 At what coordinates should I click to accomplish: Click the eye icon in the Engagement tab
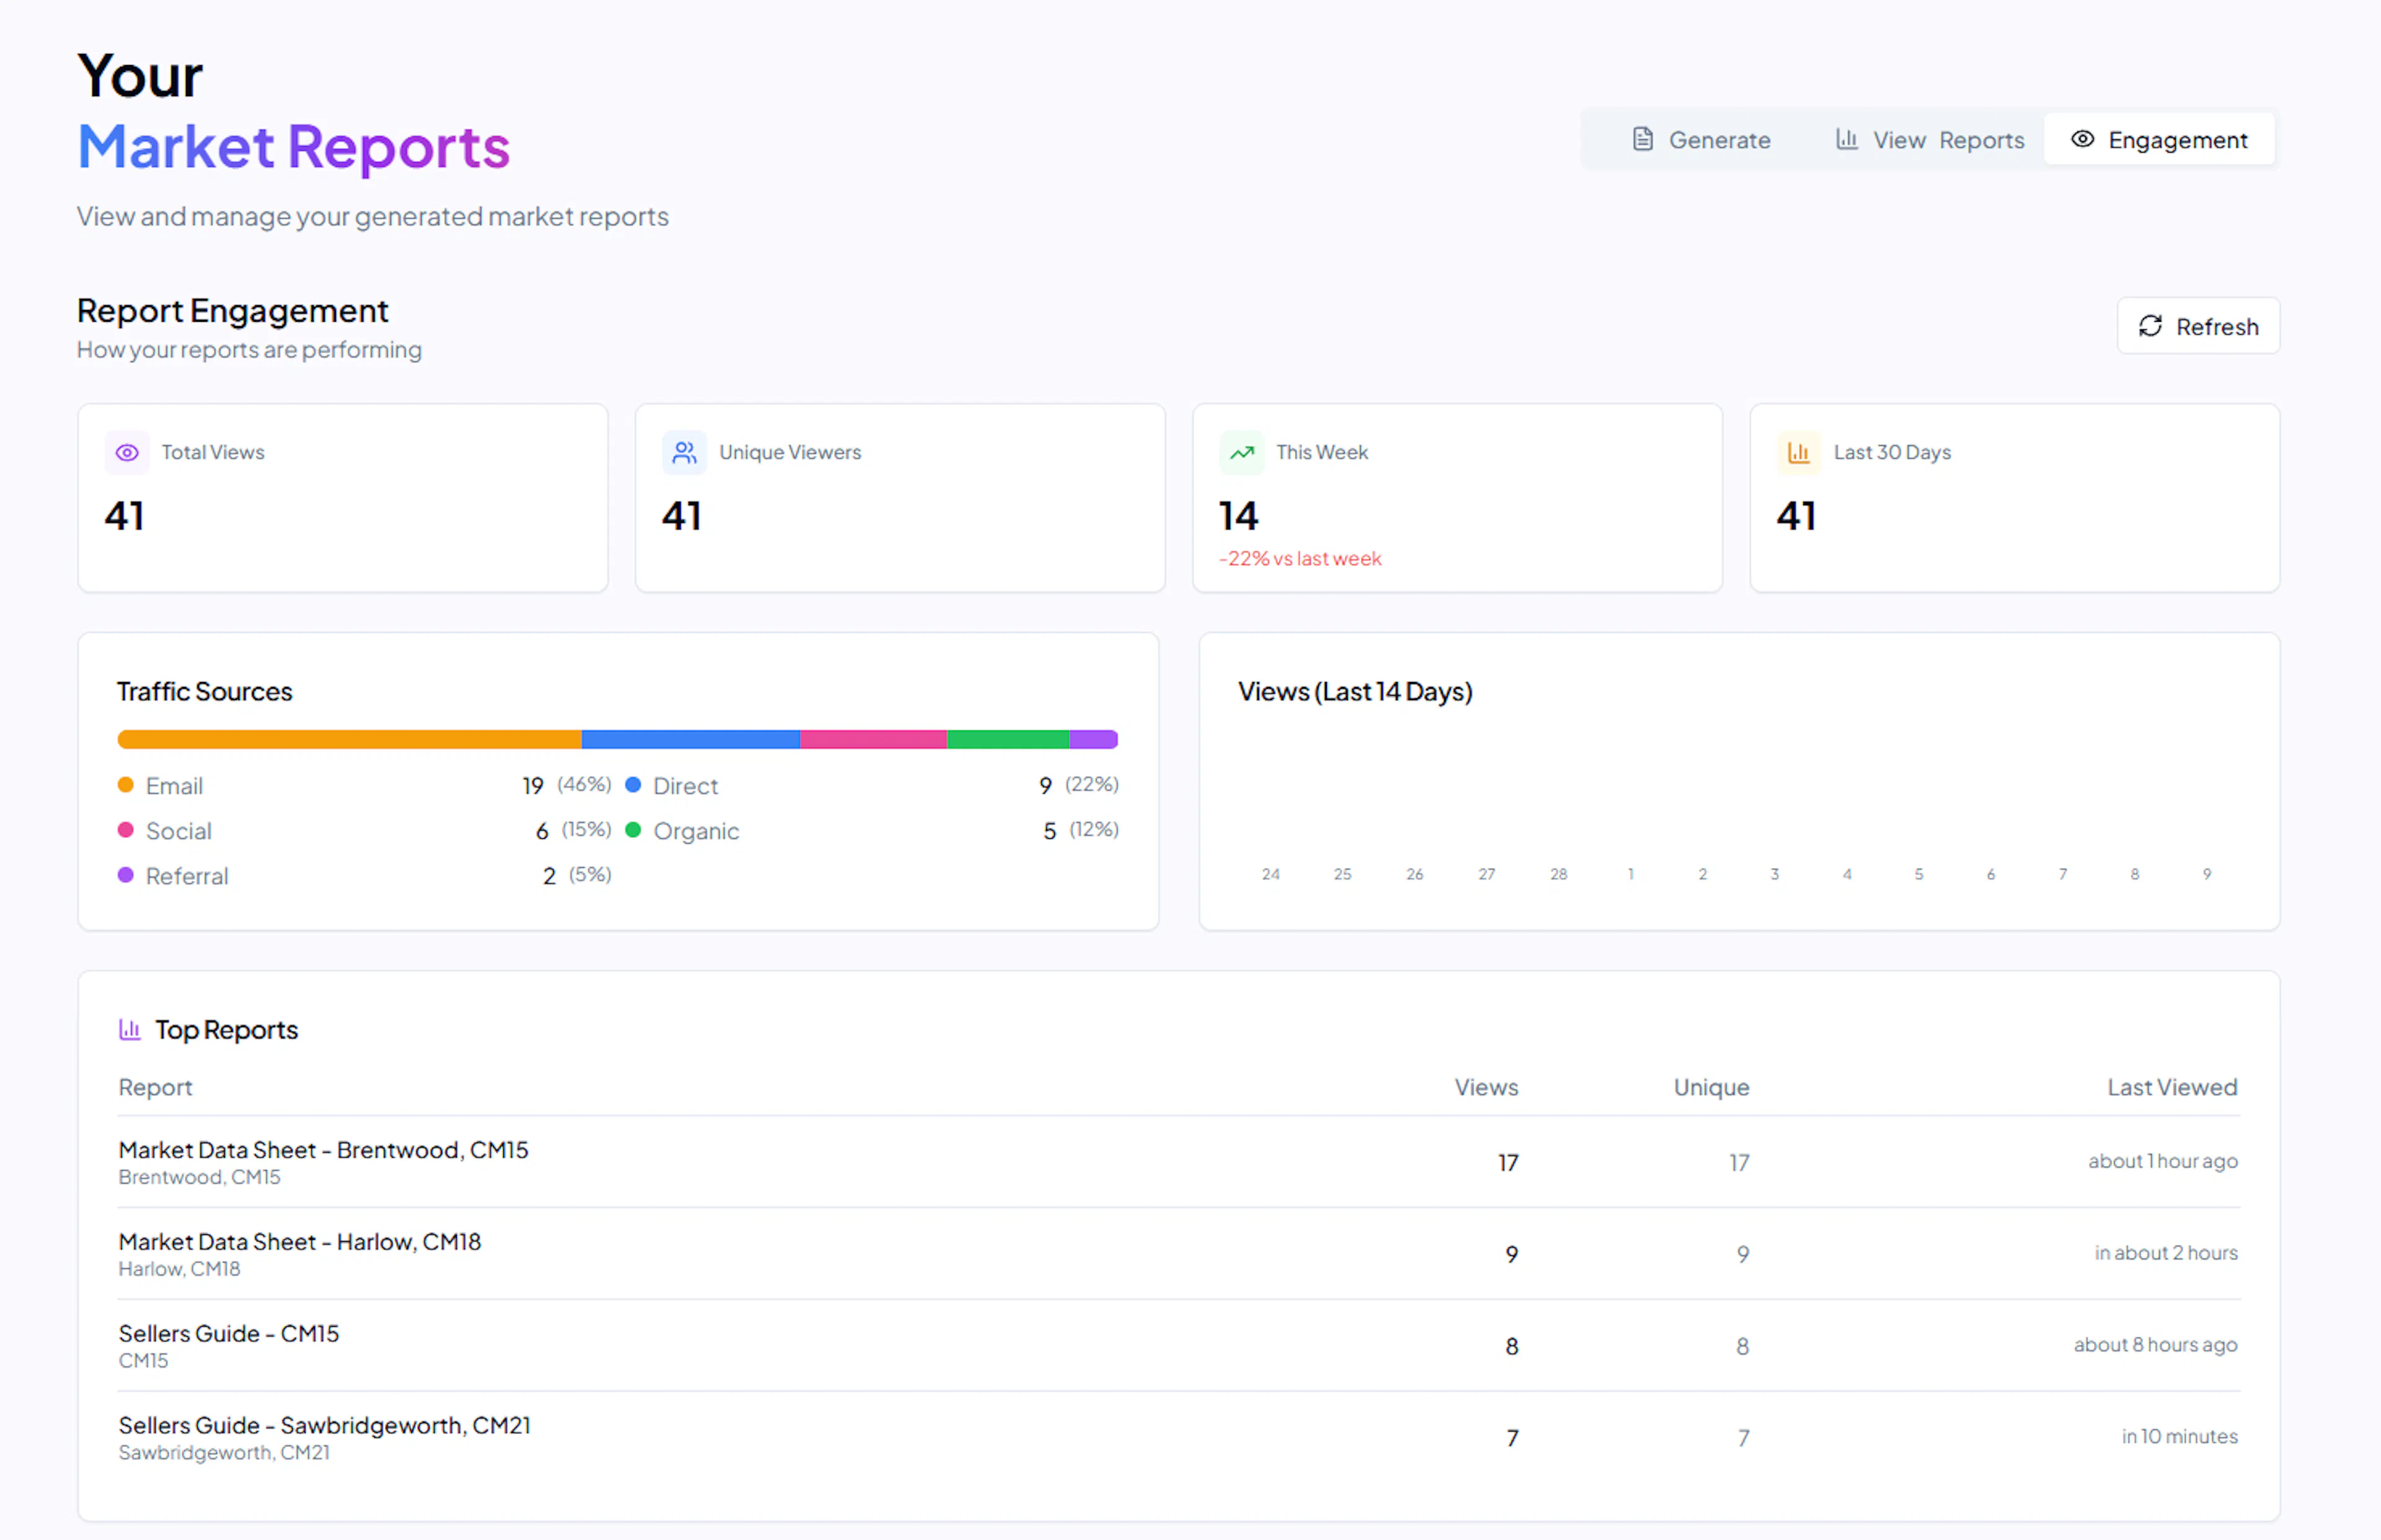point(2082,139)
